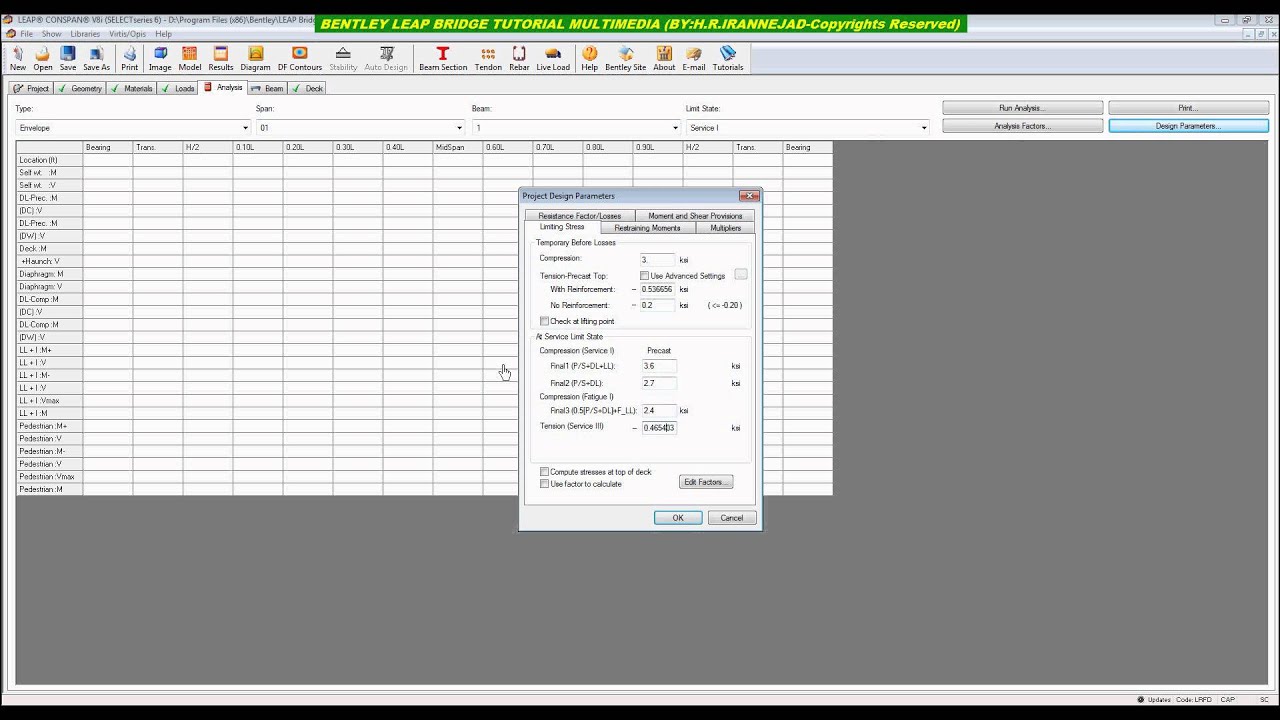Expand the Beam dropdown showing 1
This screenshot has height=720, width=1280.
point(577,128)
